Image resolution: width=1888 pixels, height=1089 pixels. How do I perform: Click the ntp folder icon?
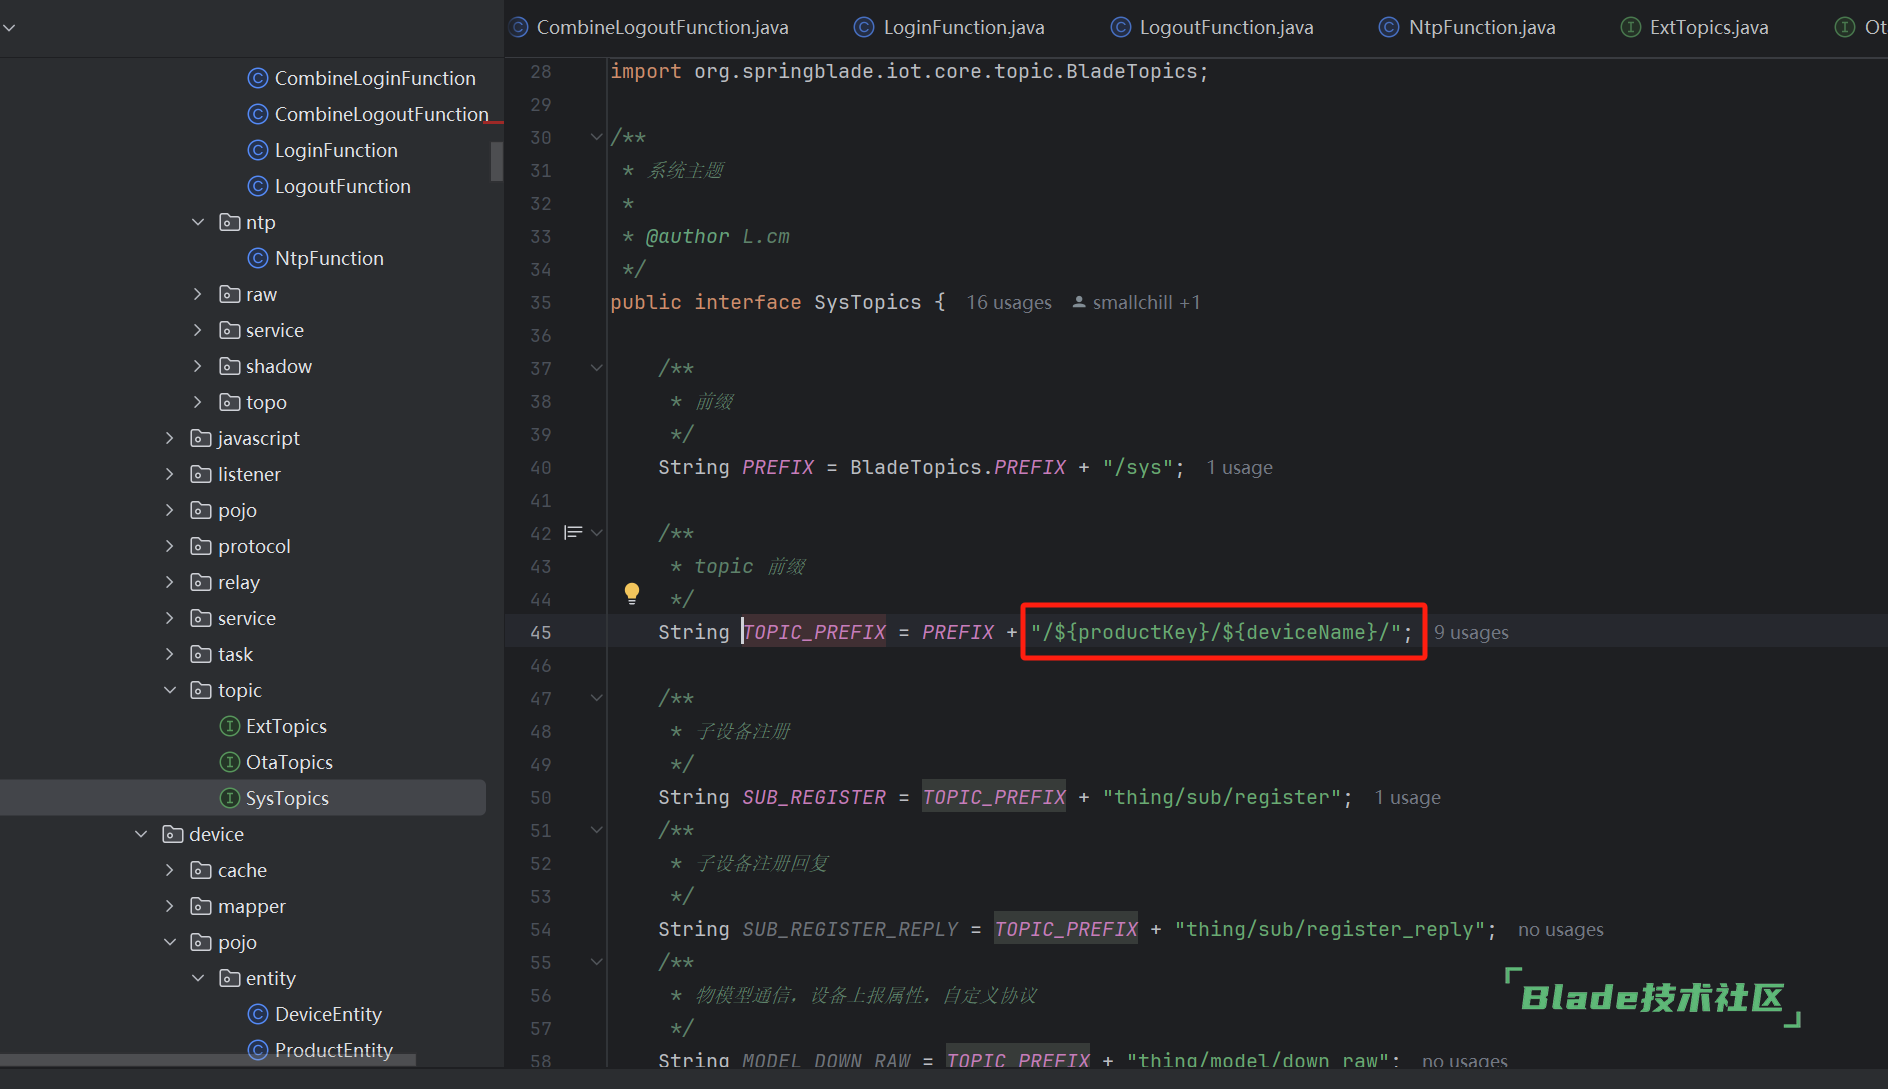tap(230, 222)
